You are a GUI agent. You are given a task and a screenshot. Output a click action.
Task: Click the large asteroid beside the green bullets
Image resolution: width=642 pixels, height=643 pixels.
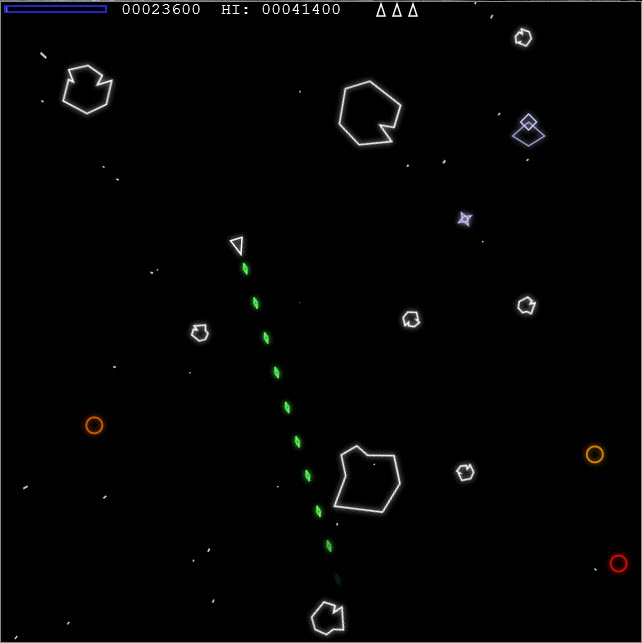[367, 479]
